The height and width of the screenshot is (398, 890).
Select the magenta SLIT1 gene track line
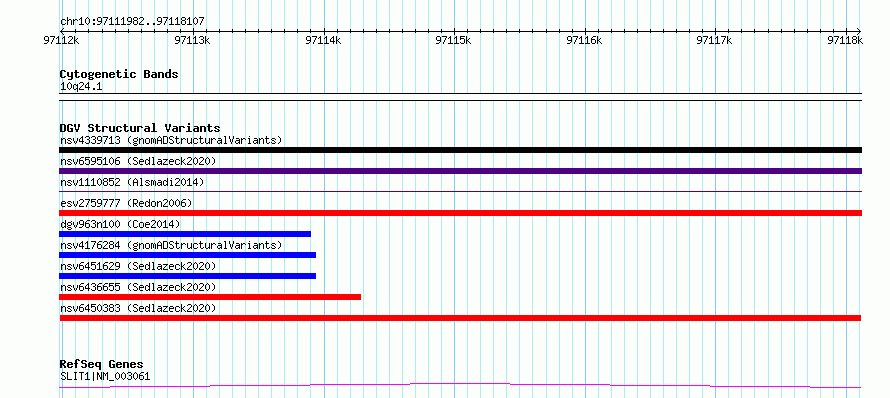coord(460,386)
